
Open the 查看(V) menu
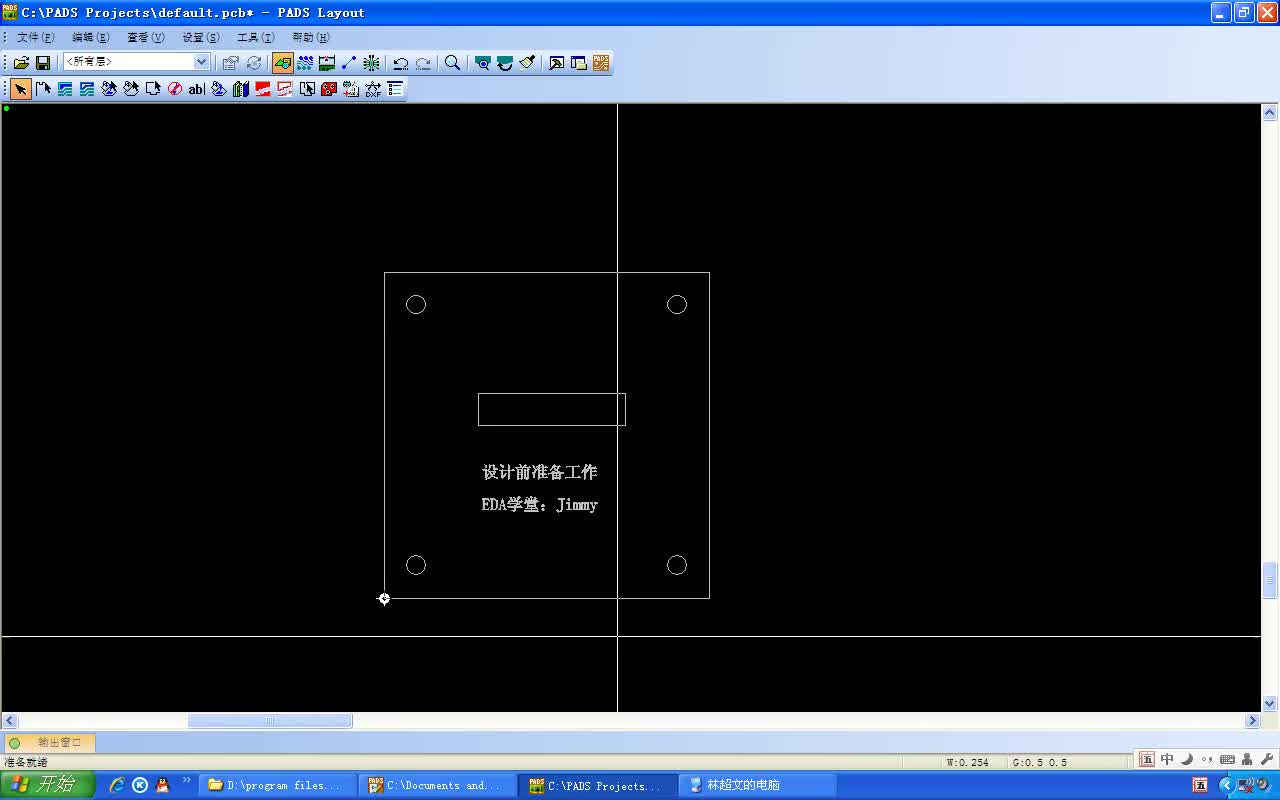coord(145,37)
